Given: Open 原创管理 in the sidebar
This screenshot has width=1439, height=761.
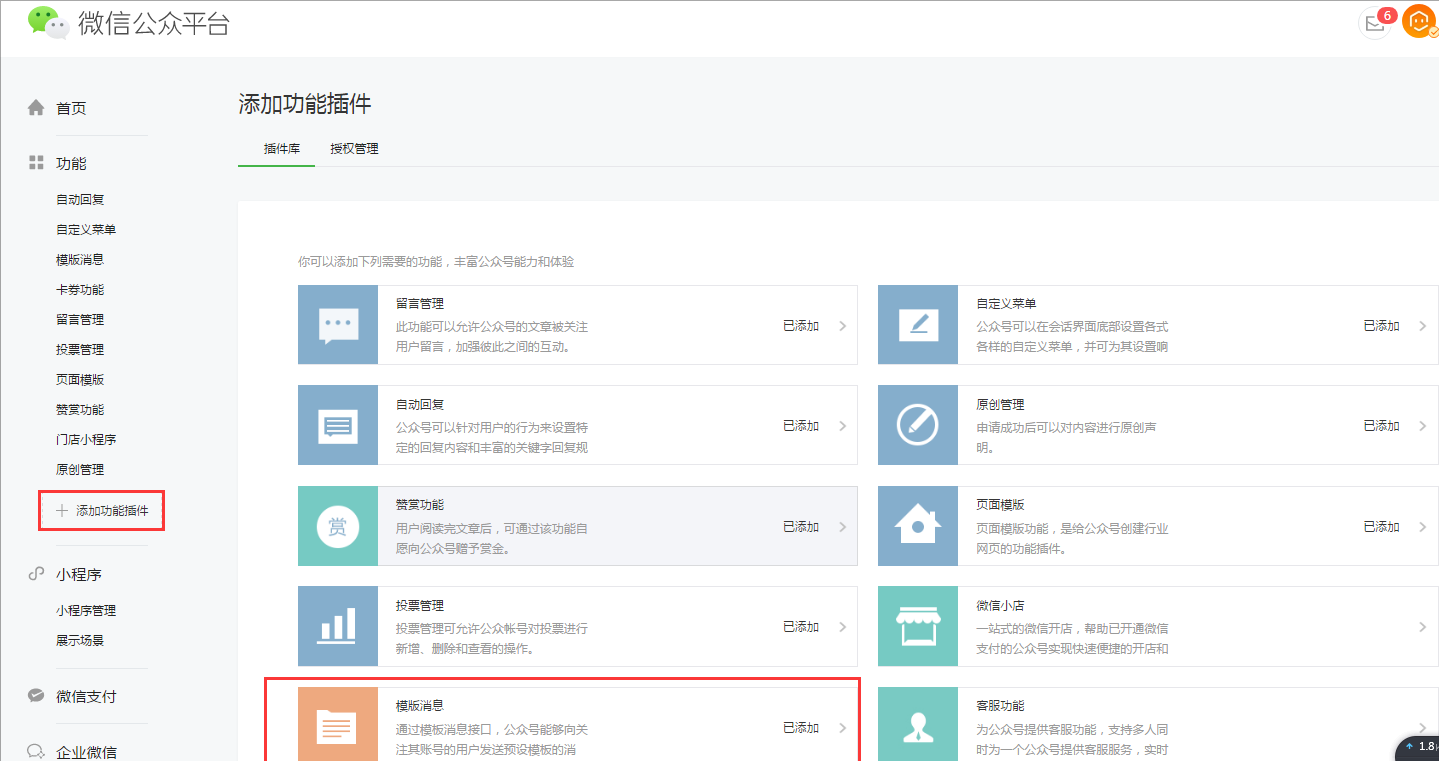Looking at the screenshot, I should 80,470.
